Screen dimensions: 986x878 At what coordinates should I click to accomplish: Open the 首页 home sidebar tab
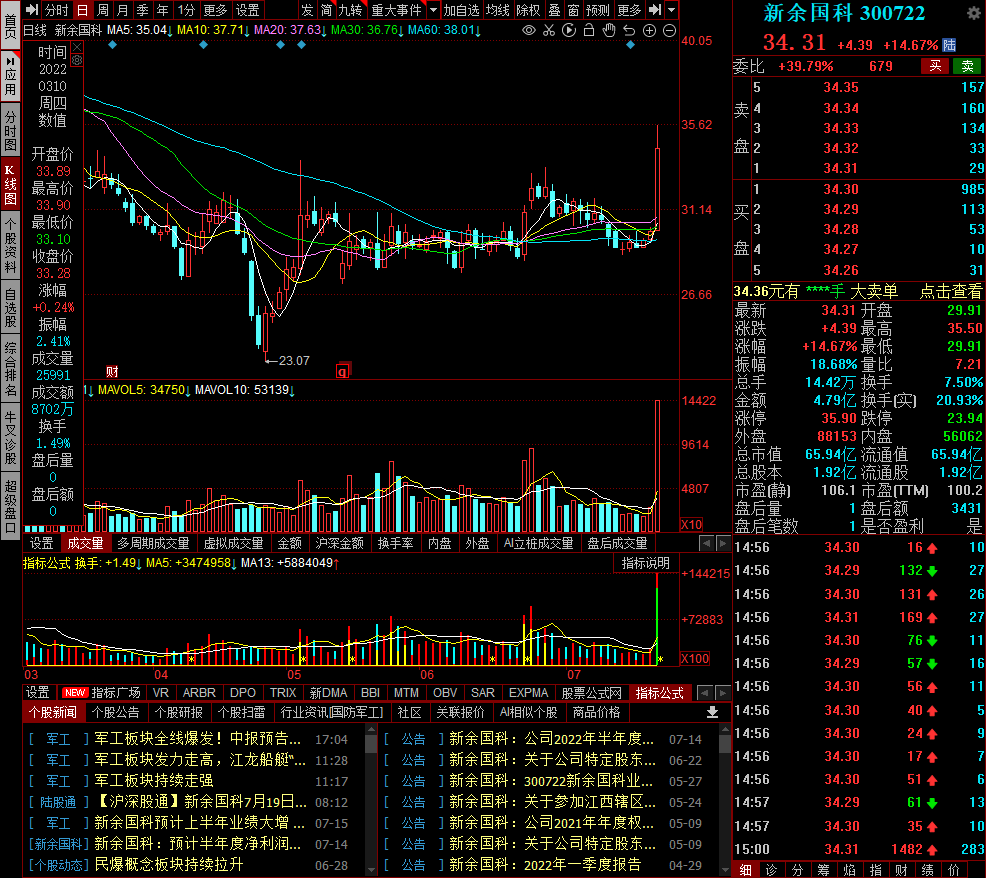[10, 24]
